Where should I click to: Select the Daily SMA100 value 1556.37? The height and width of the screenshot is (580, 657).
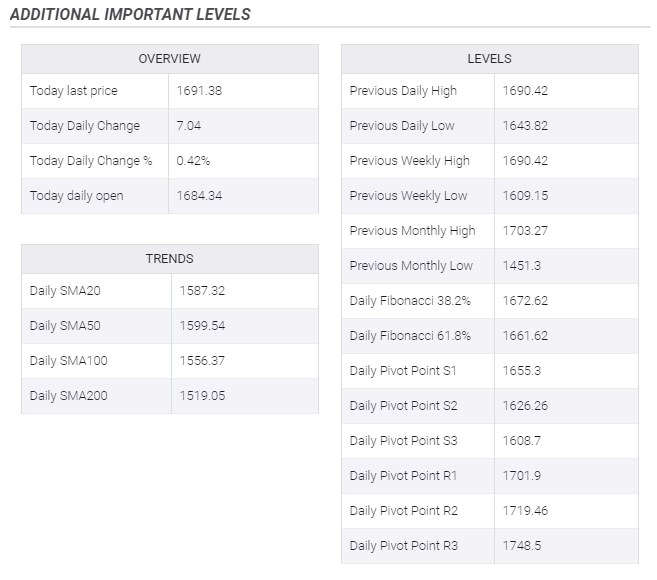pos(202,361)
